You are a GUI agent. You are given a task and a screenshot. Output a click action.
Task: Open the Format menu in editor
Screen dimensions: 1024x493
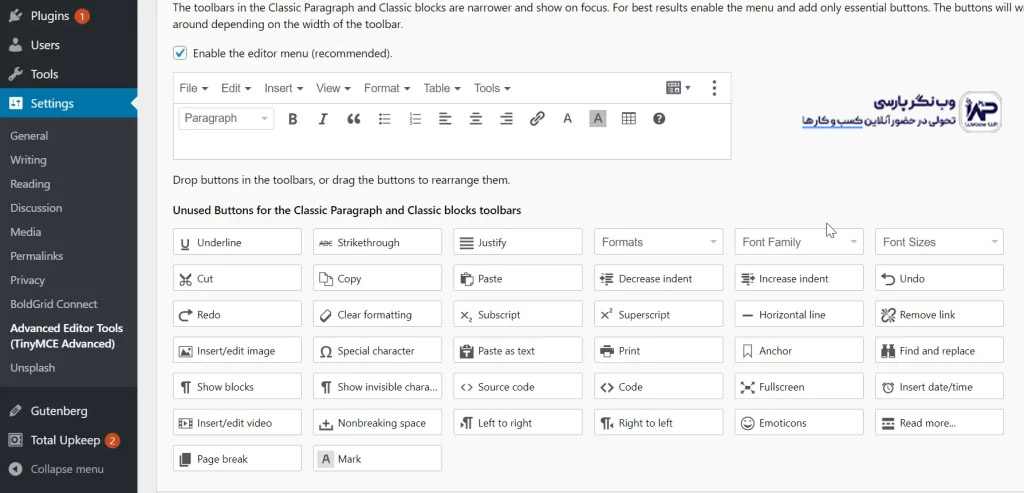tap(387, 88)
